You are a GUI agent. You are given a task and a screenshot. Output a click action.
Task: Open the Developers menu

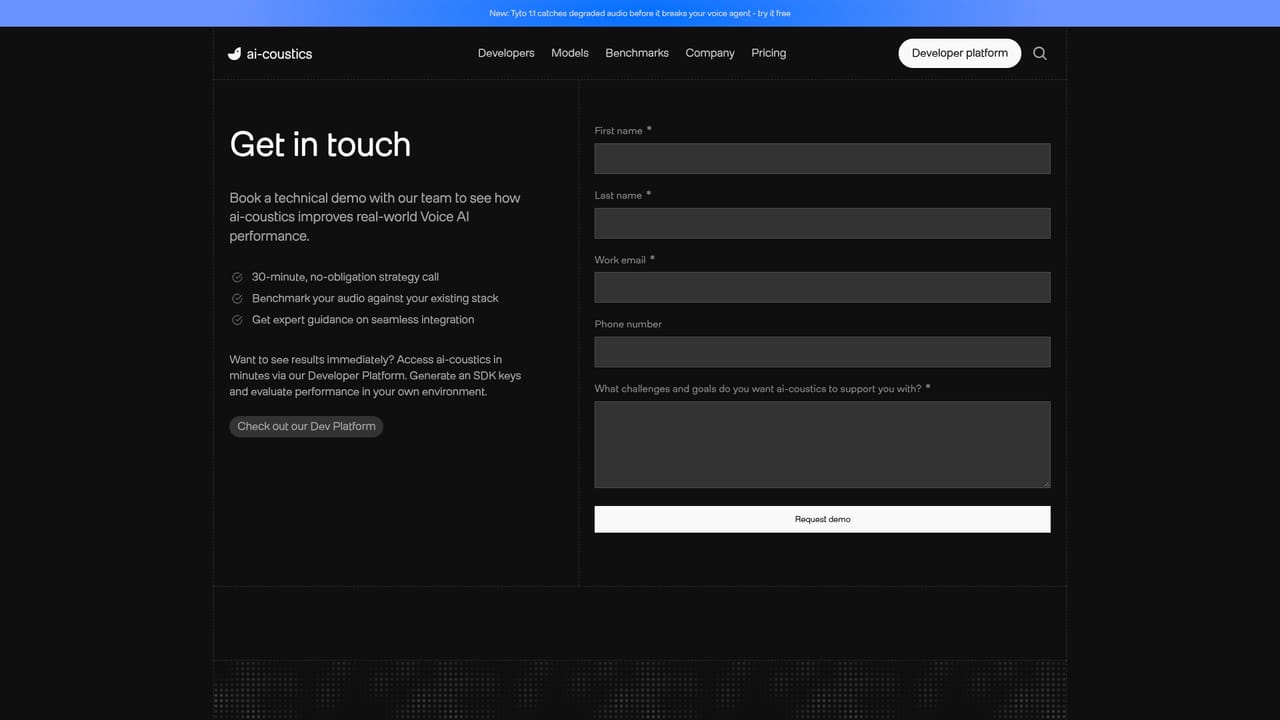click(x=506, y=53)
